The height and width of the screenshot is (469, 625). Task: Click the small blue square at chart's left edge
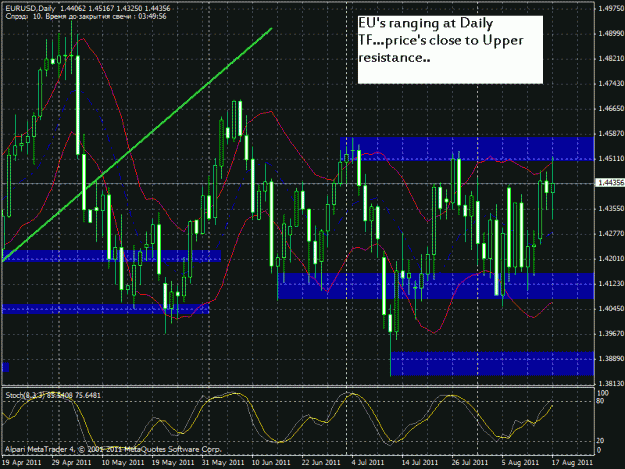click(x=6, y=367)
